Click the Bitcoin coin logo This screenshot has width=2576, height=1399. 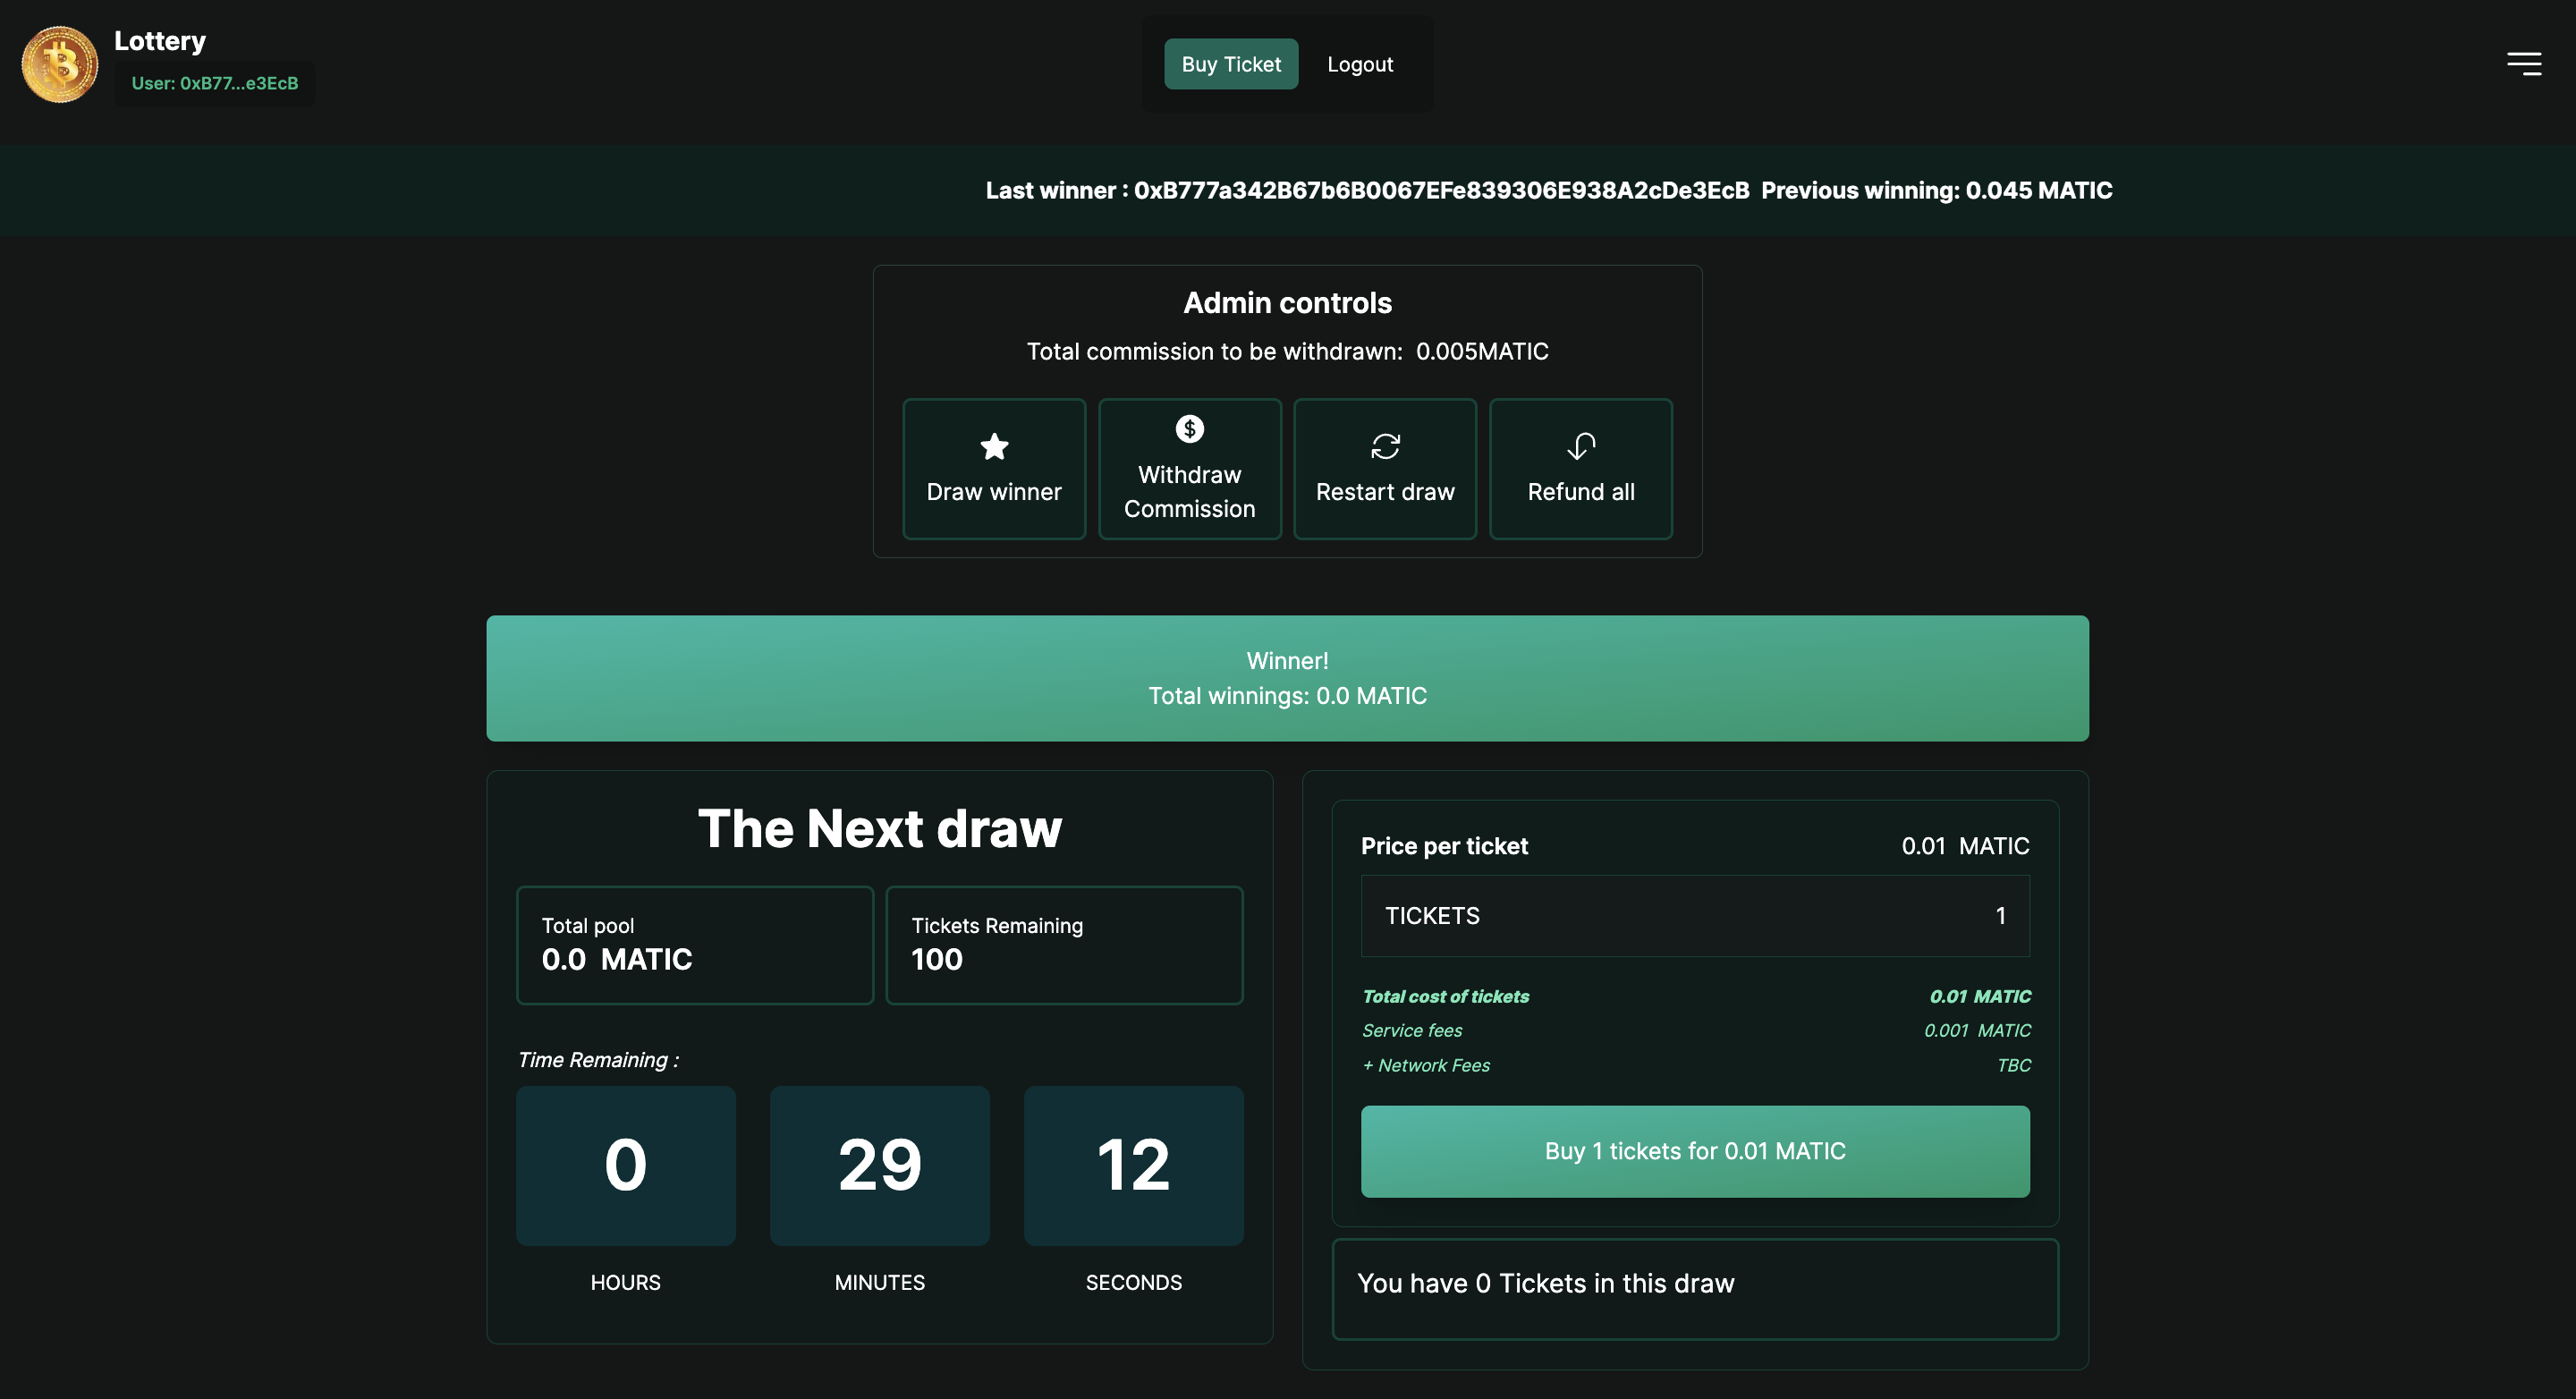[x=60, y=64]
